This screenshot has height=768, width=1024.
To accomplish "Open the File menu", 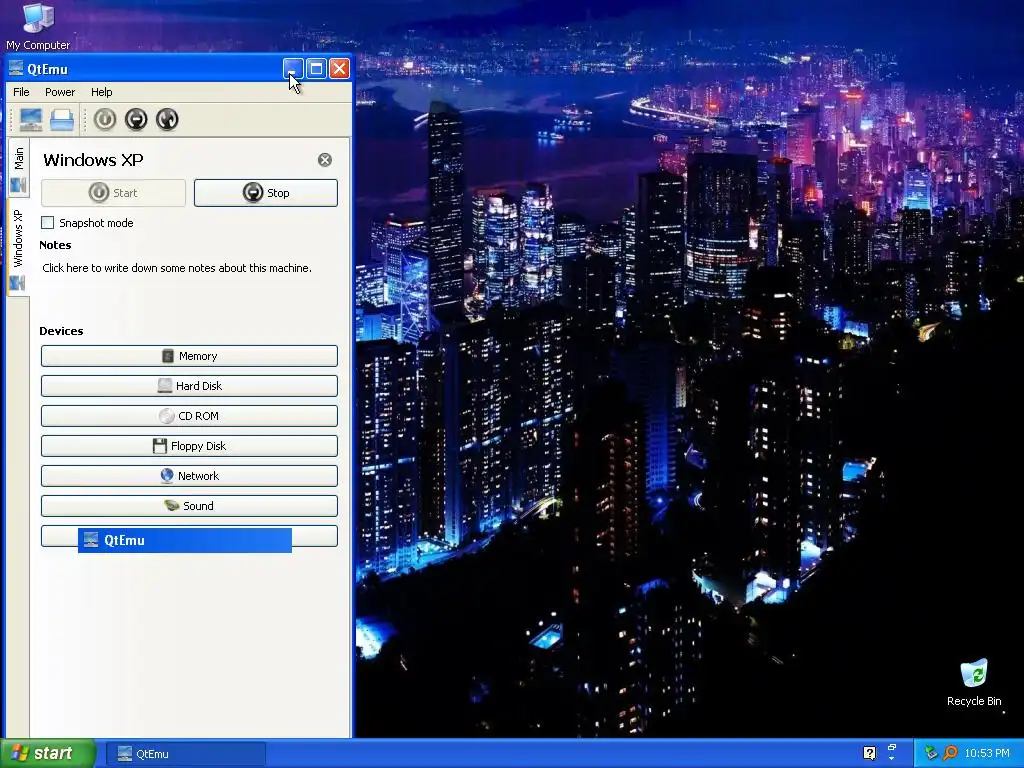I will coord(21,92).
